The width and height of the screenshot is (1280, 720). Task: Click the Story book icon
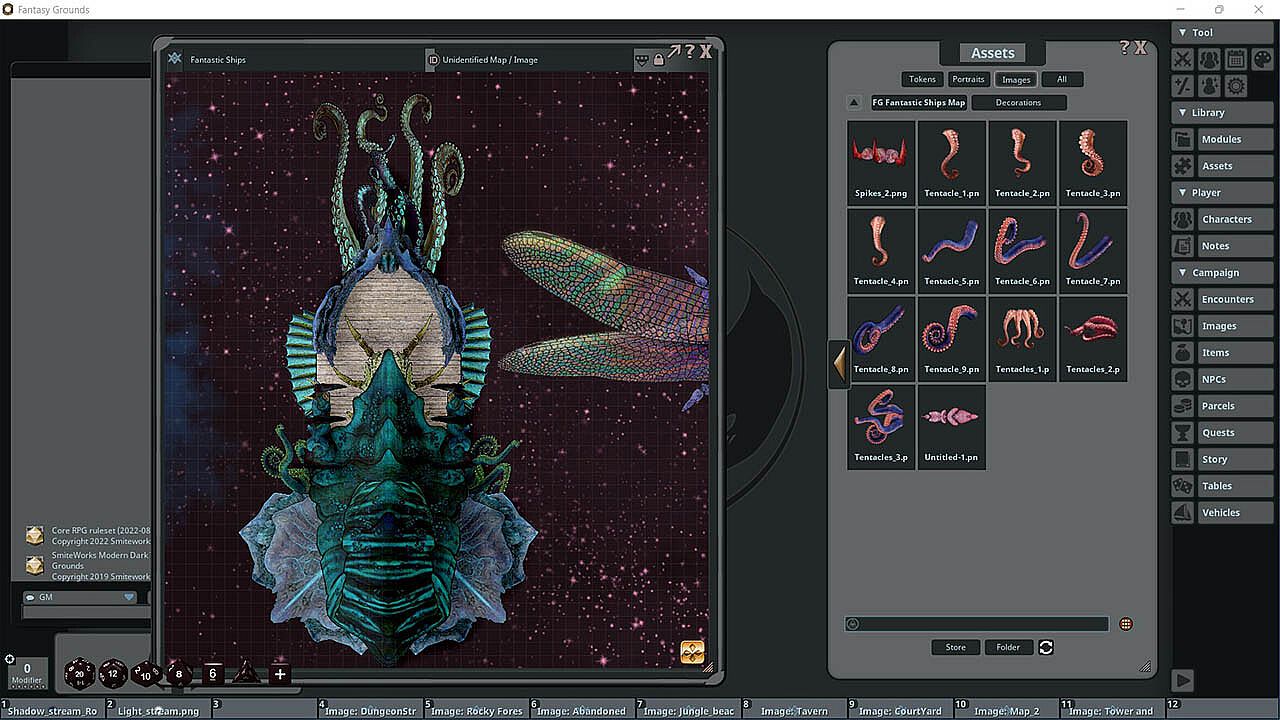point(1183,459)
